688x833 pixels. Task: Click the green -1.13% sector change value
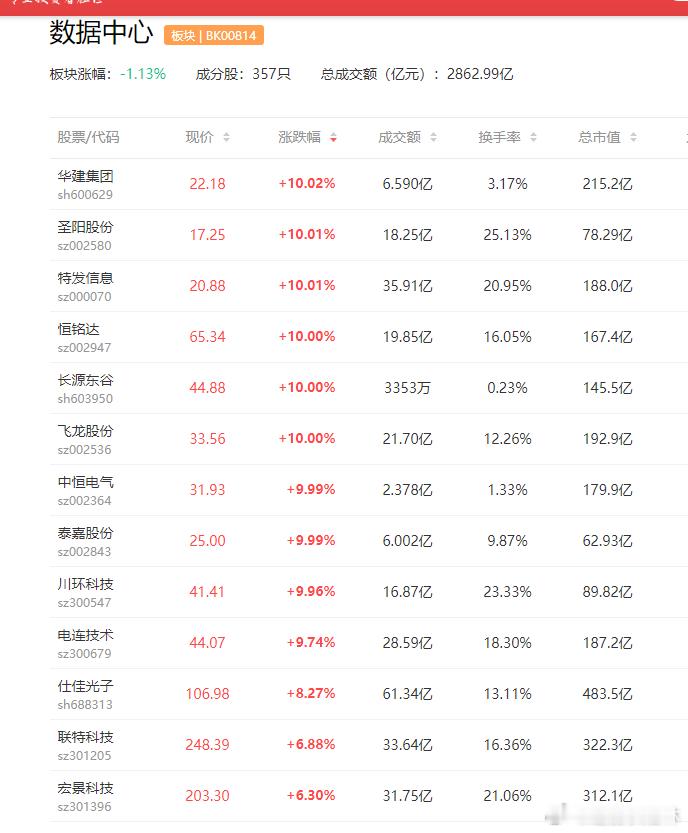(x=143, y=73)
